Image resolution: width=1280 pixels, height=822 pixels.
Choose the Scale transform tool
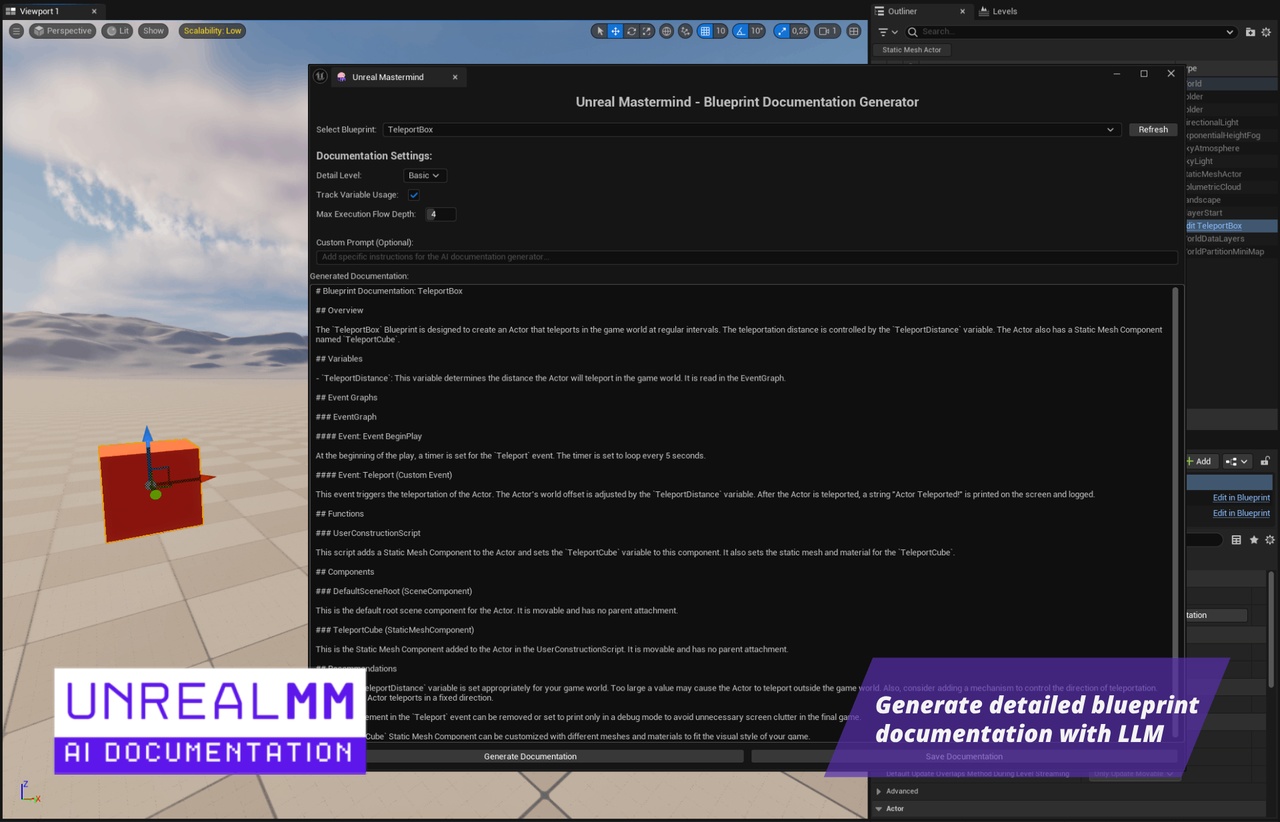[x=647, y=31]
